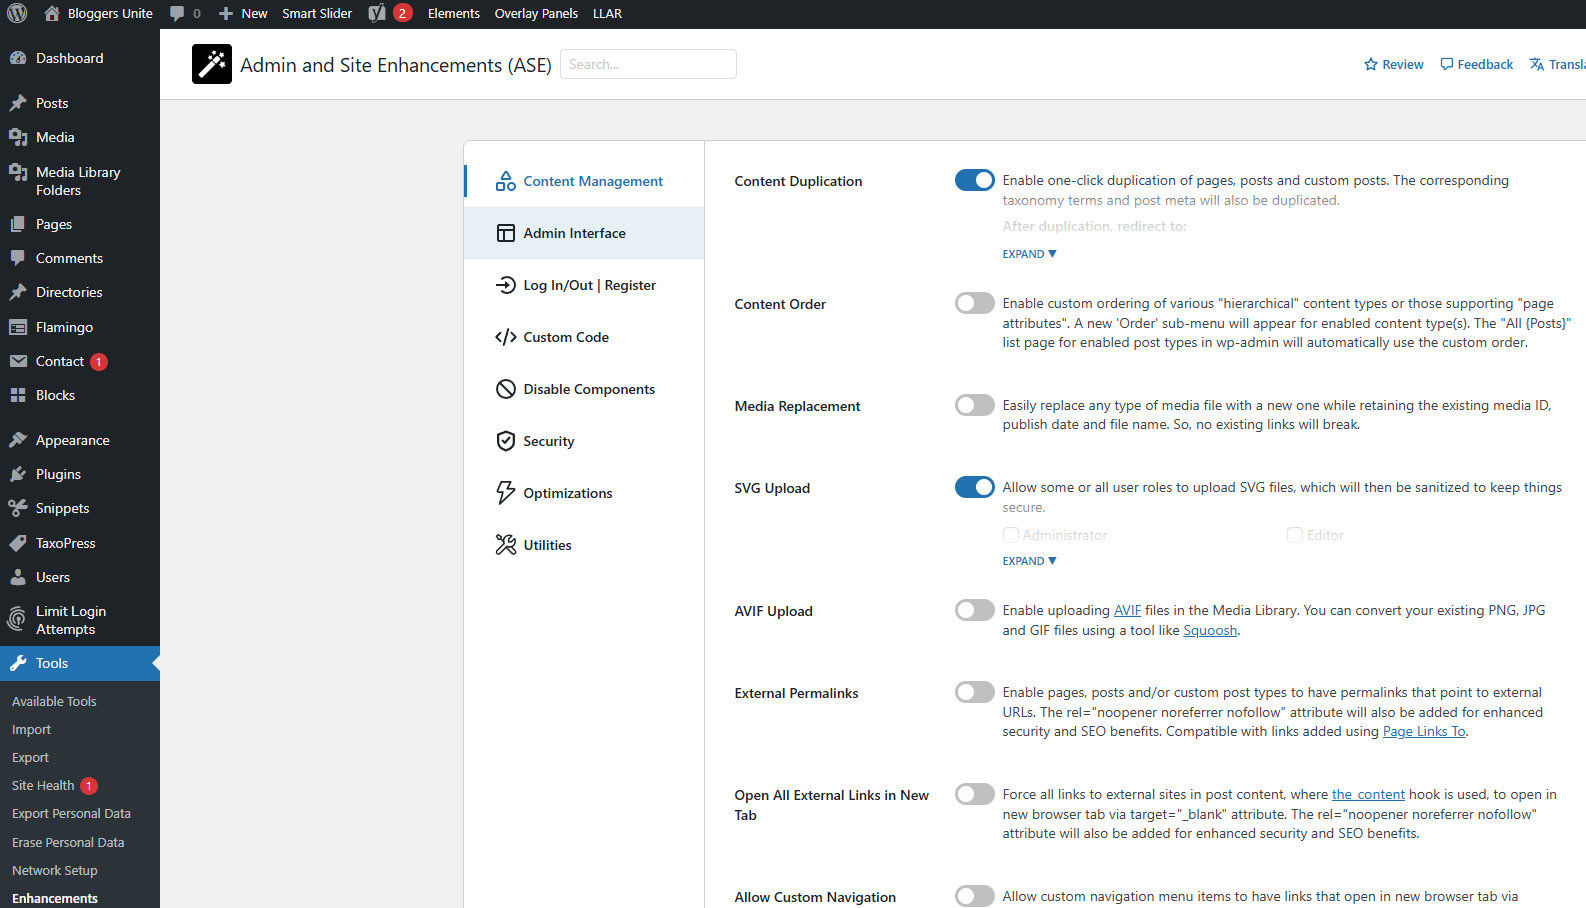Click the ASE settings search field

point(648,64)
